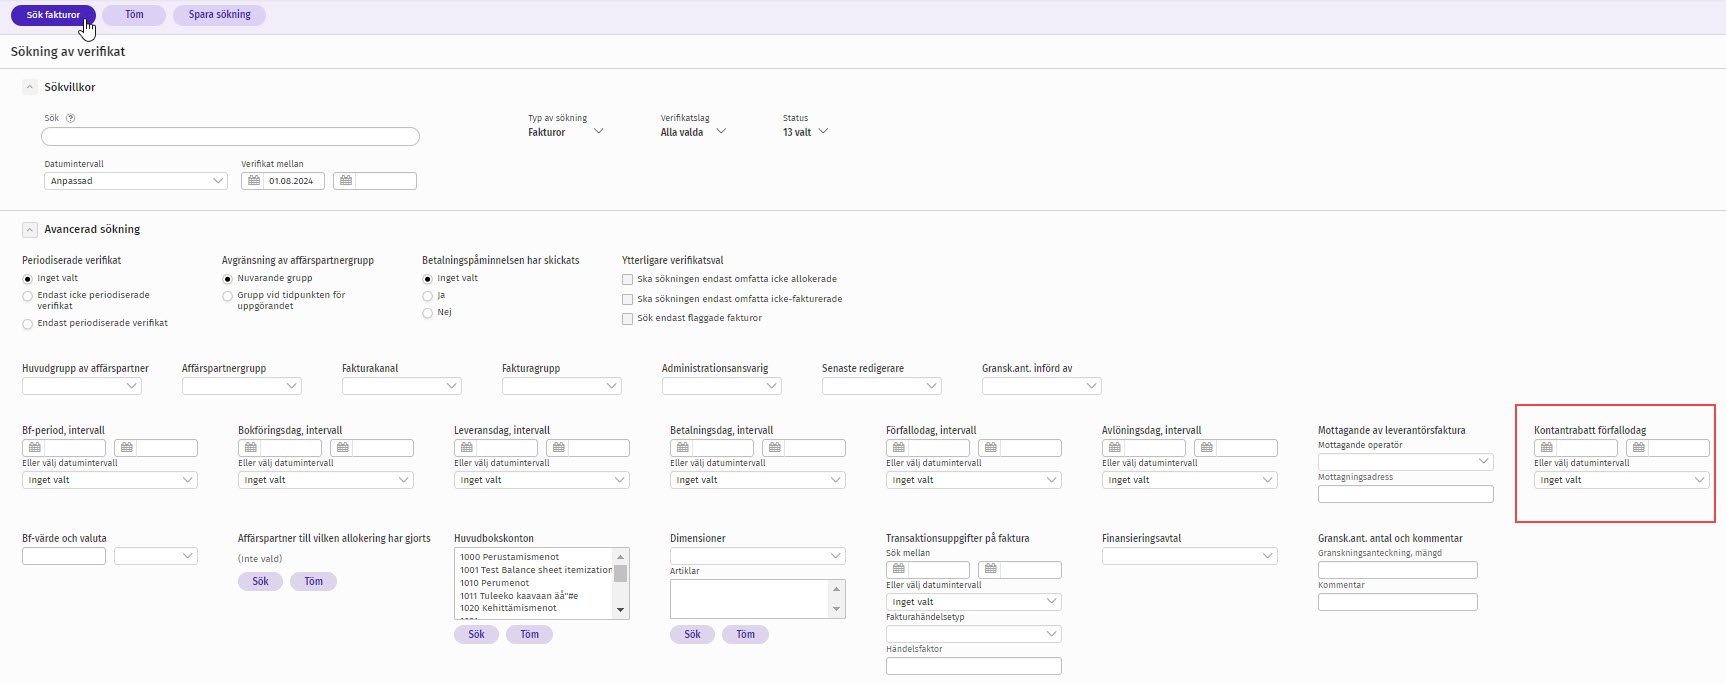The width and height of the screenshot is (1726, 684).
Task: Open calendar for Verifikat mellan start date
Action: (254, 181)
